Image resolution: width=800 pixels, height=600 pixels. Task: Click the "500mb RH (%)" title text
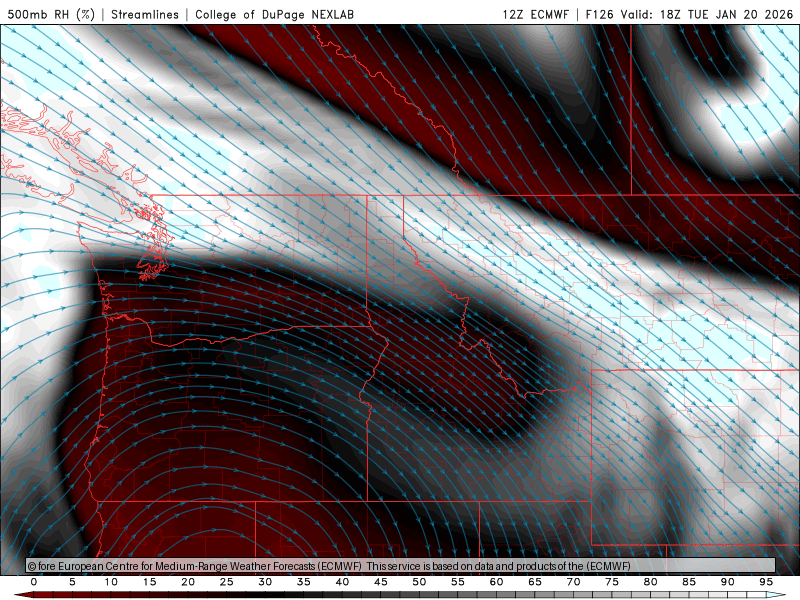(x=51, y=14)
